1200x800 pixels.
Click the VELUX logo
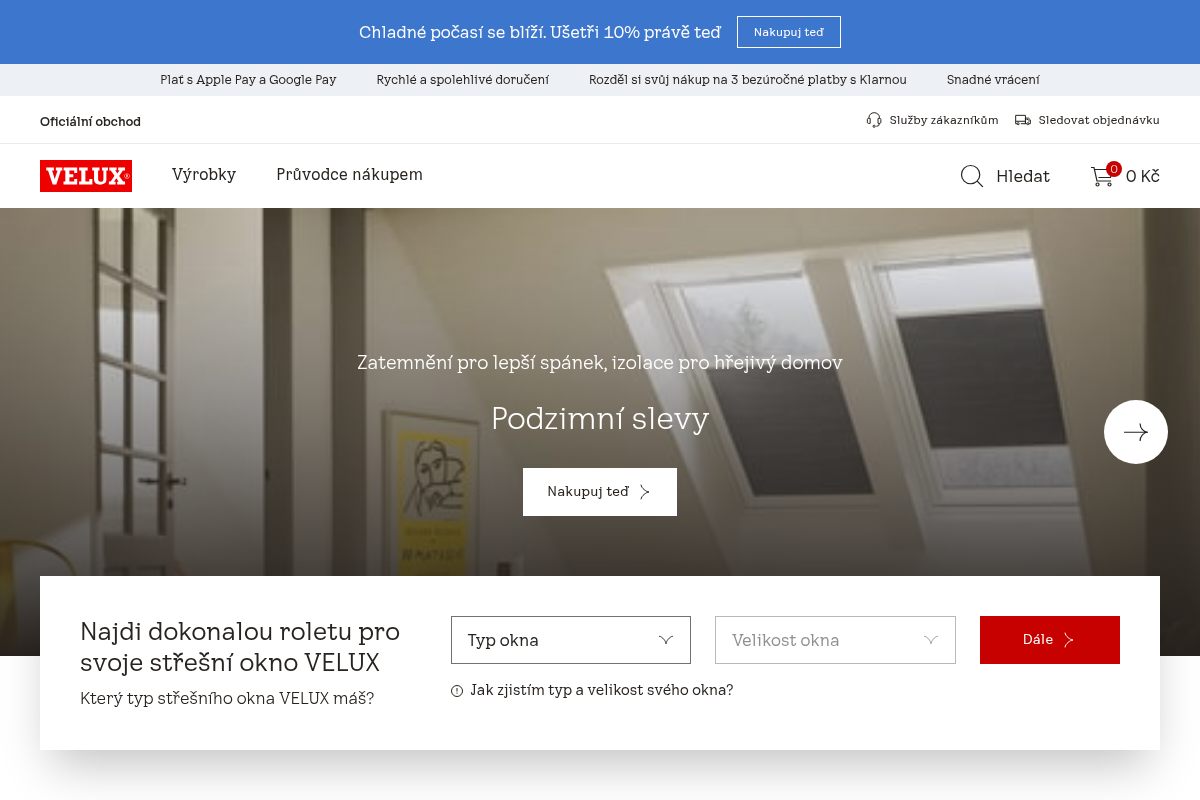(86, 176)
